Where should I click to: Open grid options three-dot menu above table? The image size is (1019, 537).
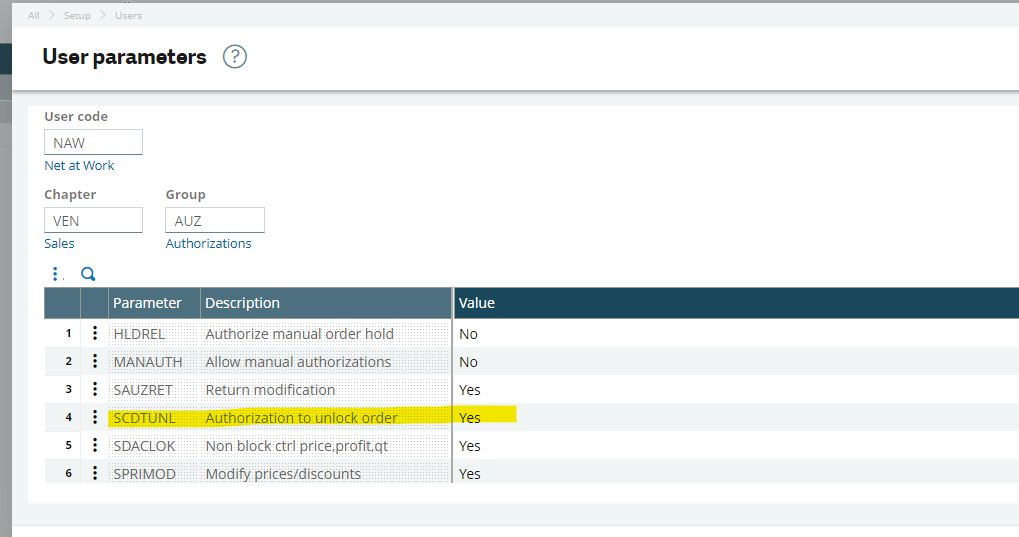[56, 274]
